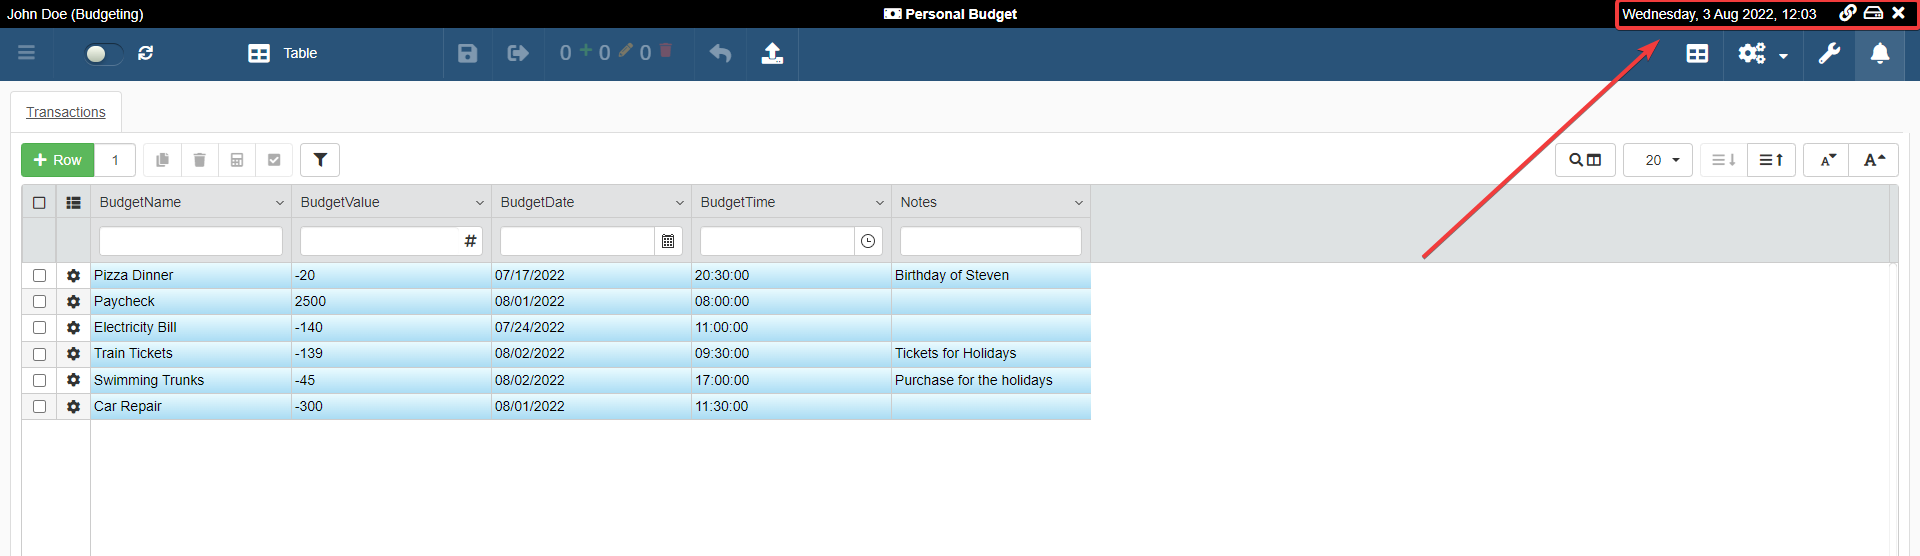This screenshot has height=556, width=1920.
Task: Click the save floppy disk icon
Action: tap(467, 53)
